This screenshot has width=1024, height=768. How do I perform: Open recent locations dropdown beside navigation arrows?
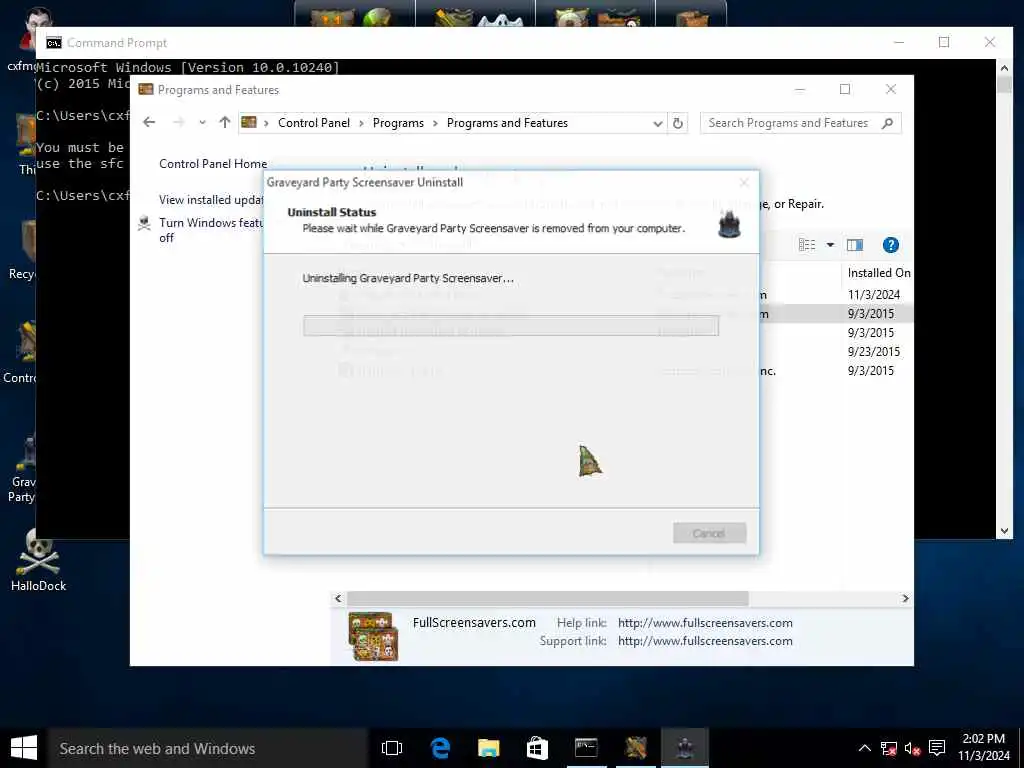pos(202,123)
